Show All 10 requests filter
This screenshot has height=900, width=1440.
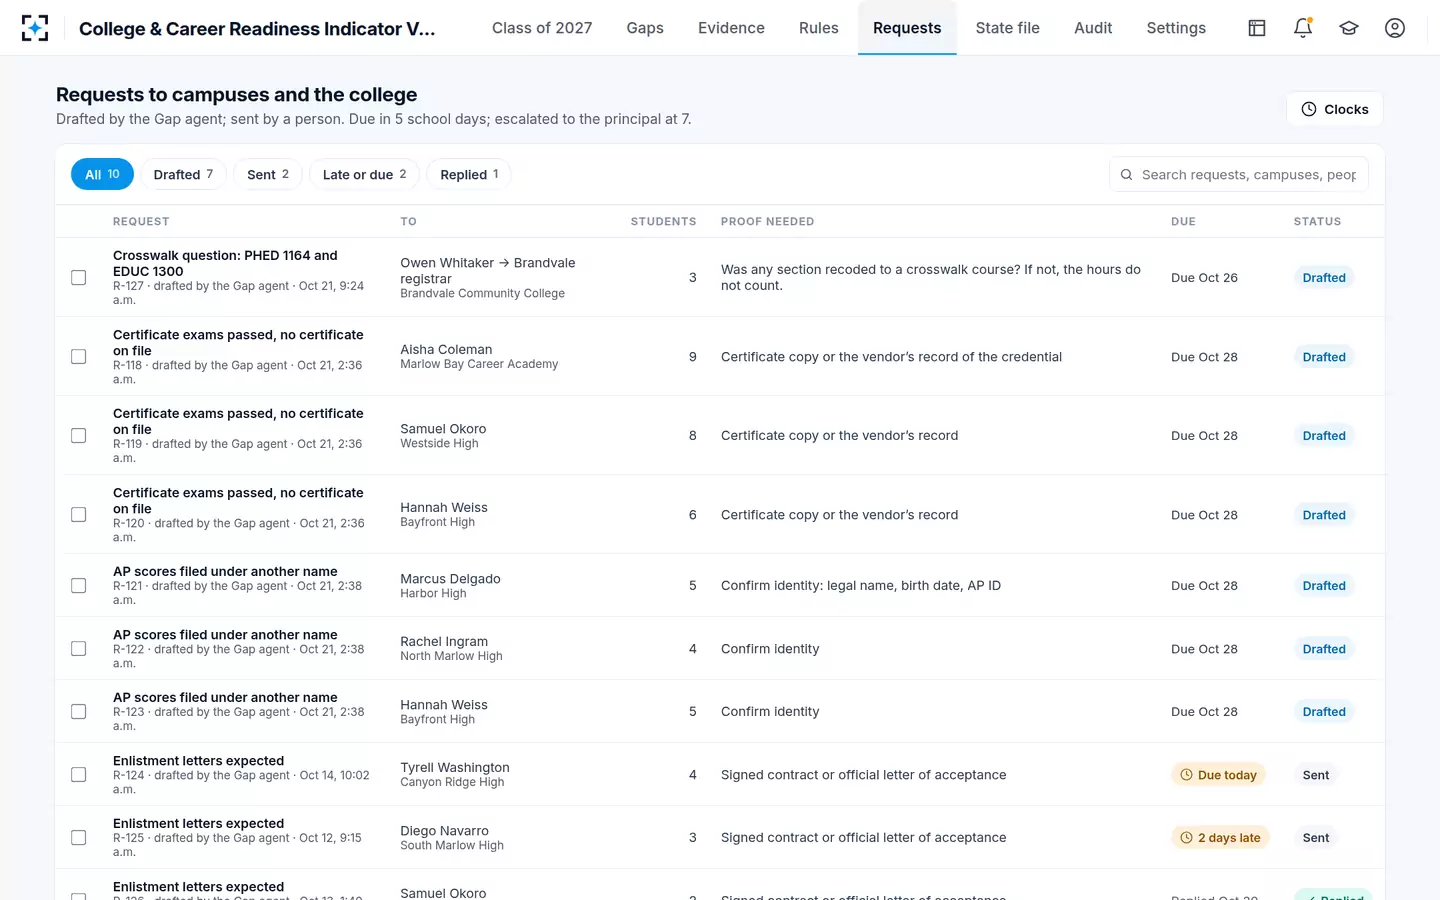coord(102,174)
